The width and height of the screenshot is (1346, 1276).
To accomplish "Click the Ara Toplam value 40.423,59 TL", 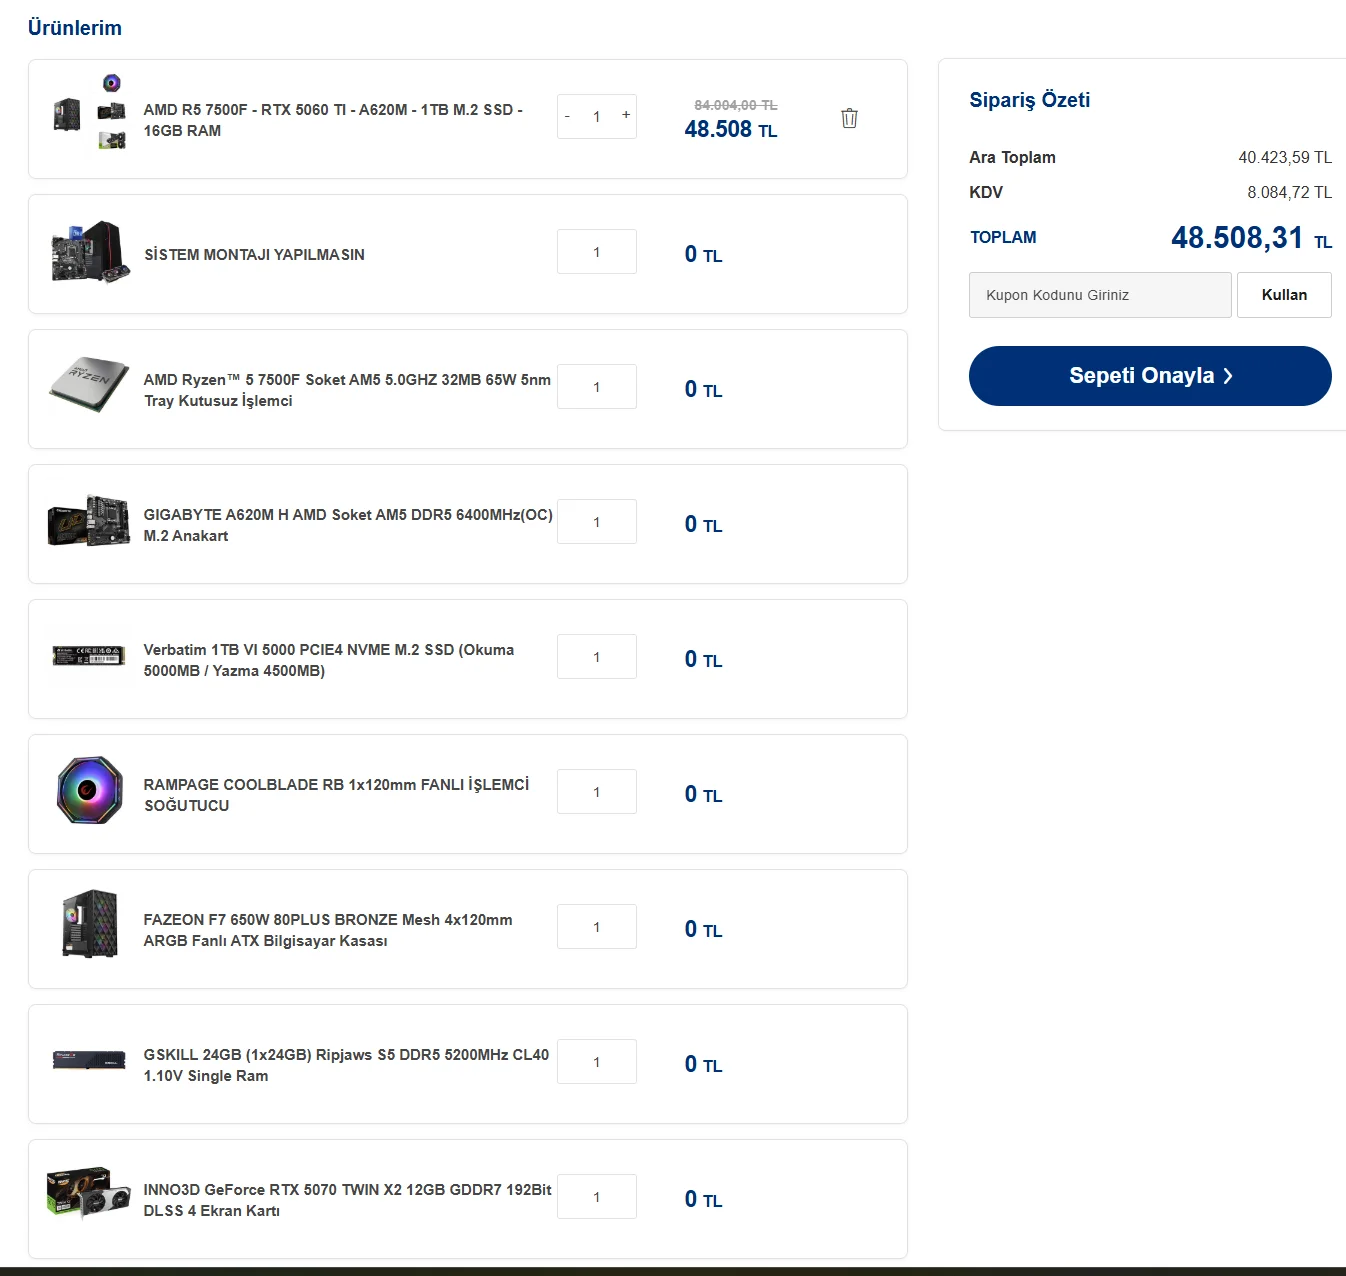I will click(x=1285, y=157).
